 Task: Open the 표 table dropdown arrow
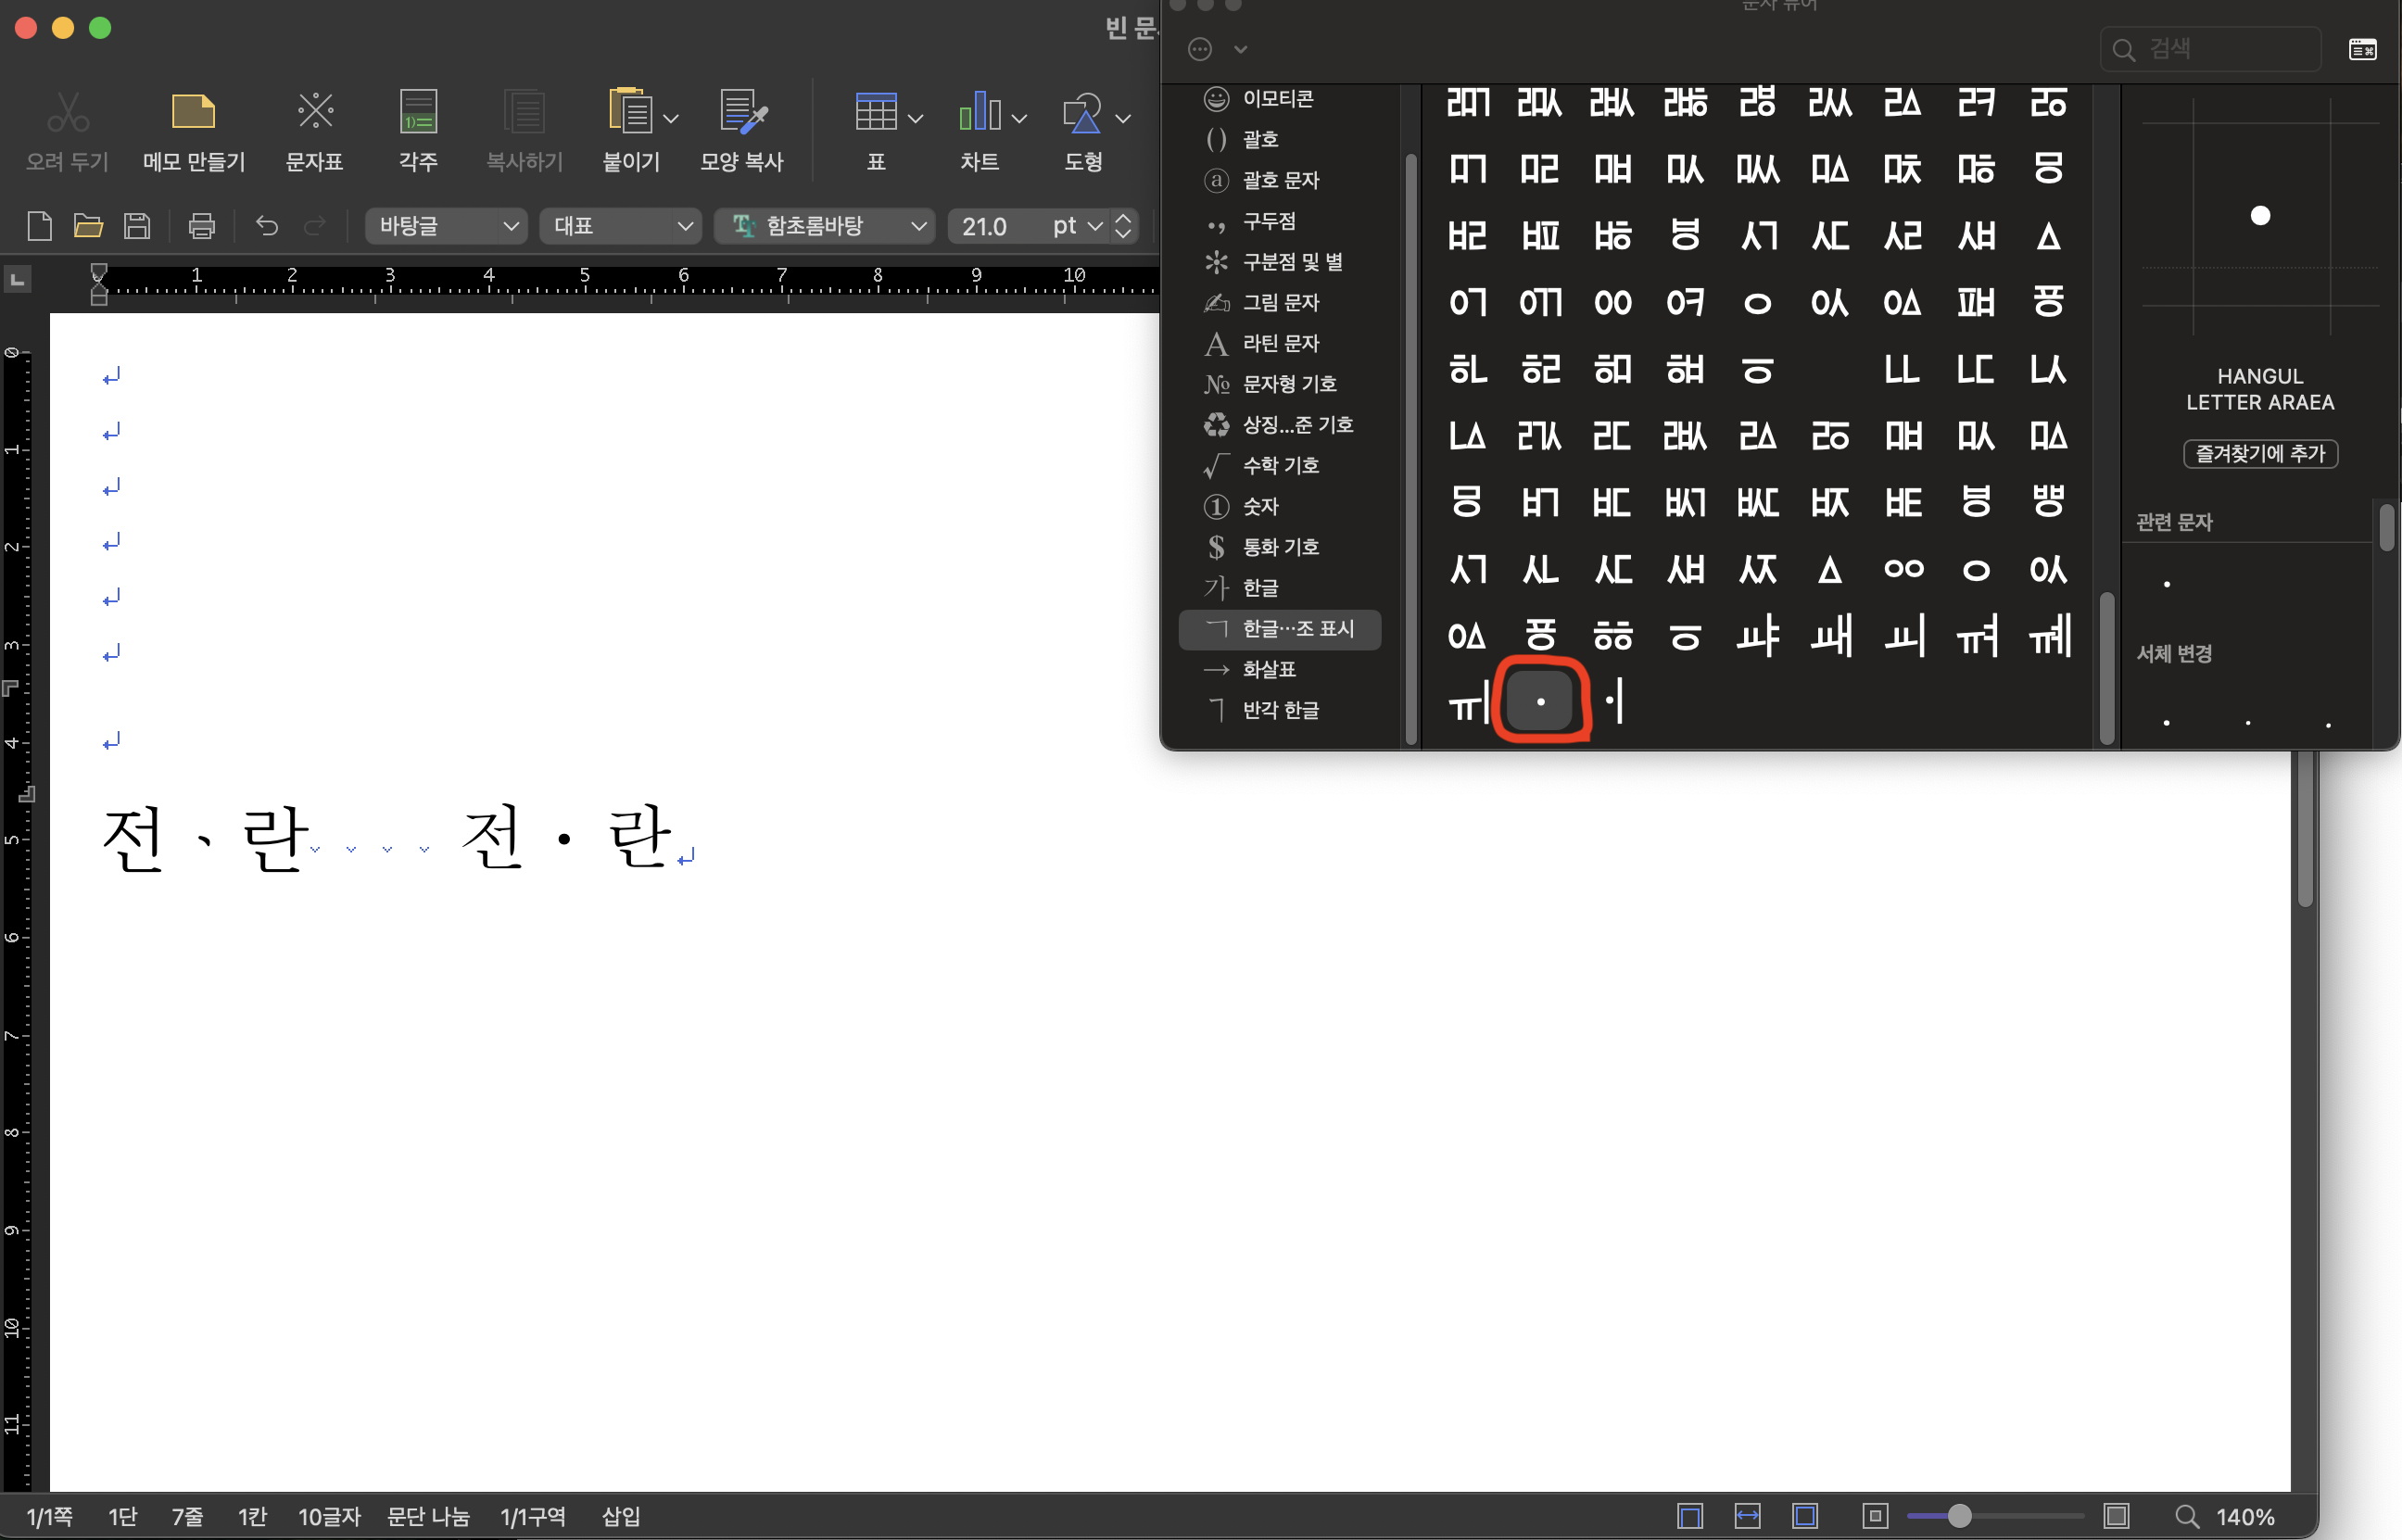915,118
